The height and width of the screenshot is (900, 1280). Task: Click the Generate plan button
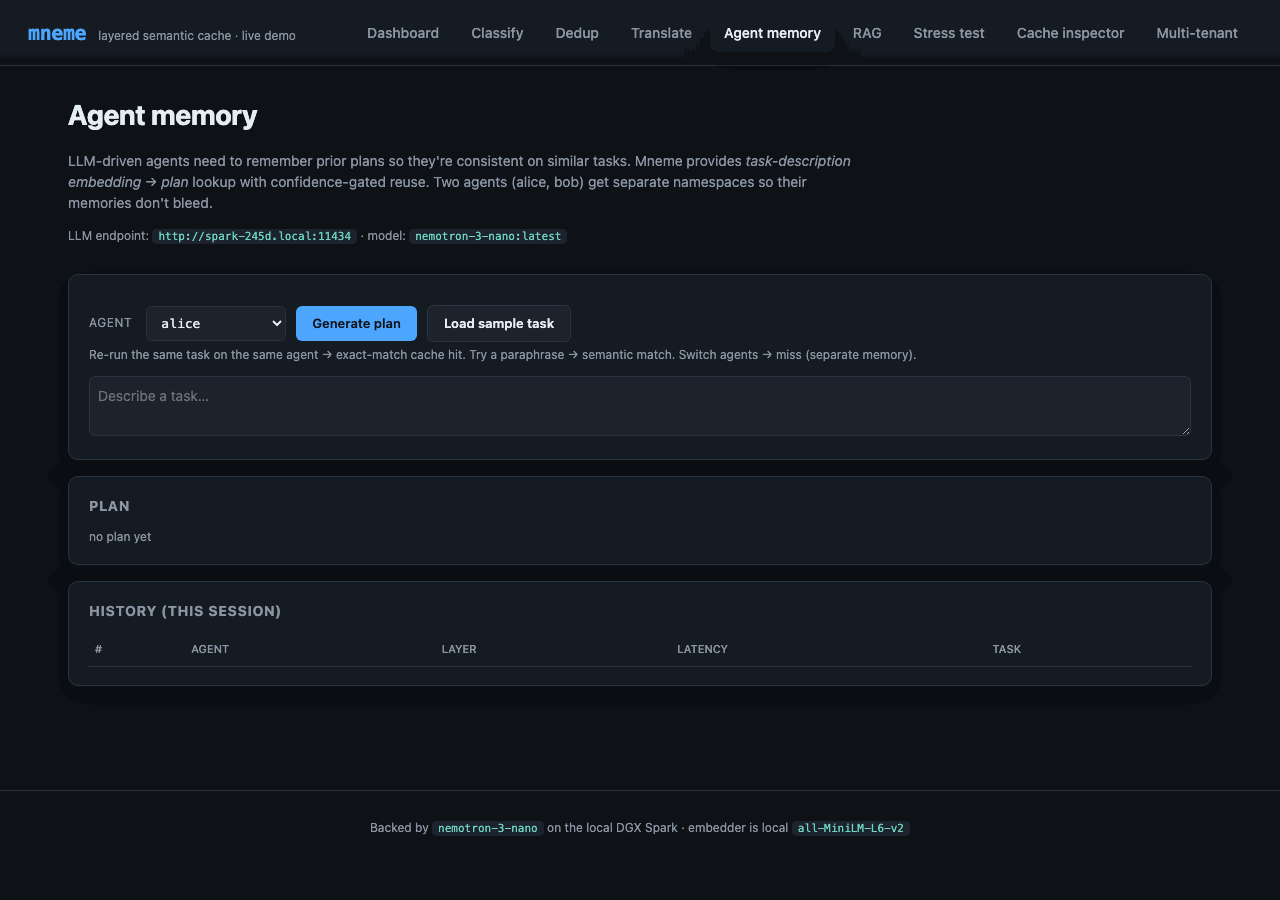[x=356, y=323]
